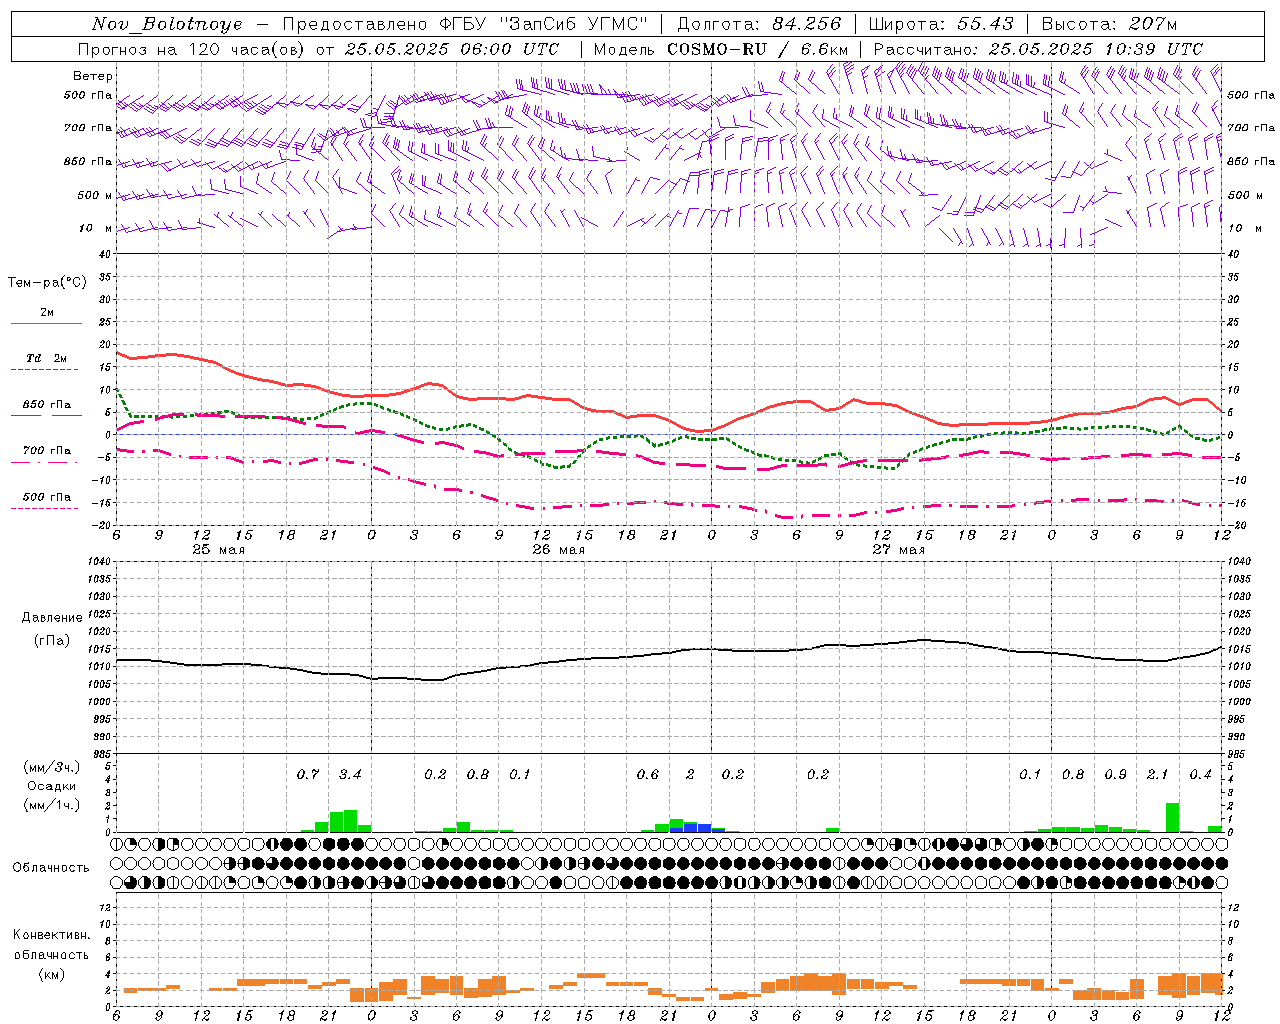The image size is (1280, 1024).
Task: Click the 0.6 precipitation total value
Action: 648,774
